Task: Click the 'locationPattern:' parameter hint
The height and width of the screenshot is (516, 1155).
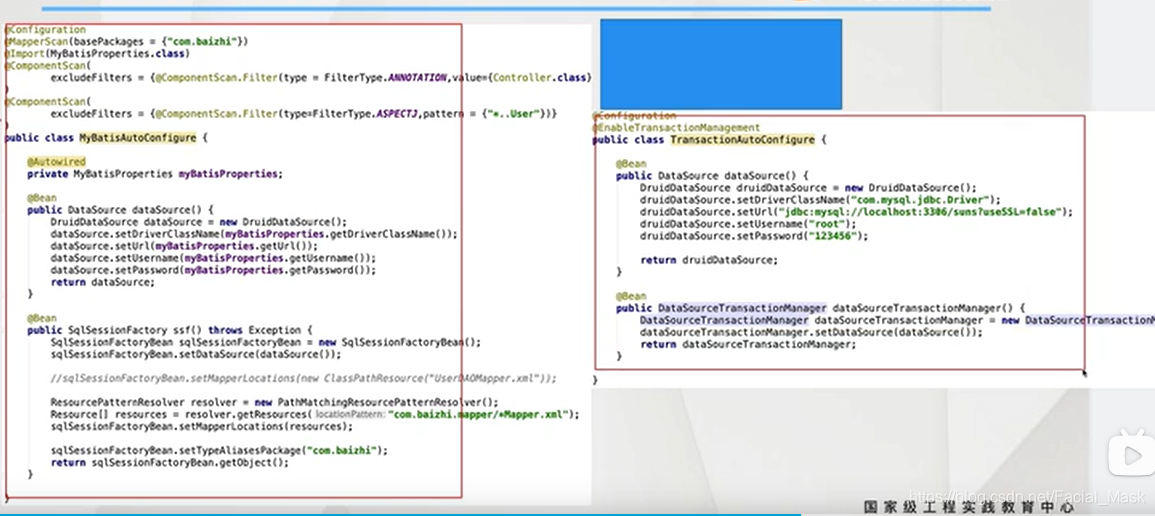Action: [x=350, y=415]
